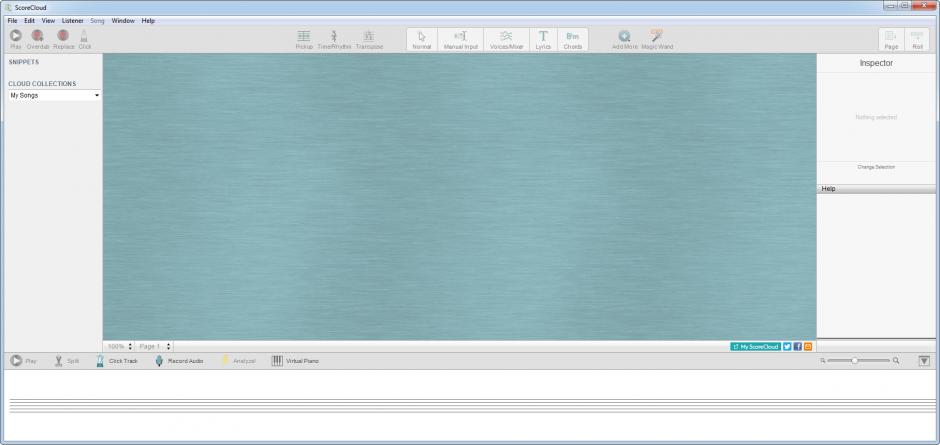Click the Change Selection button
The image size is (940, 445).
876,167
